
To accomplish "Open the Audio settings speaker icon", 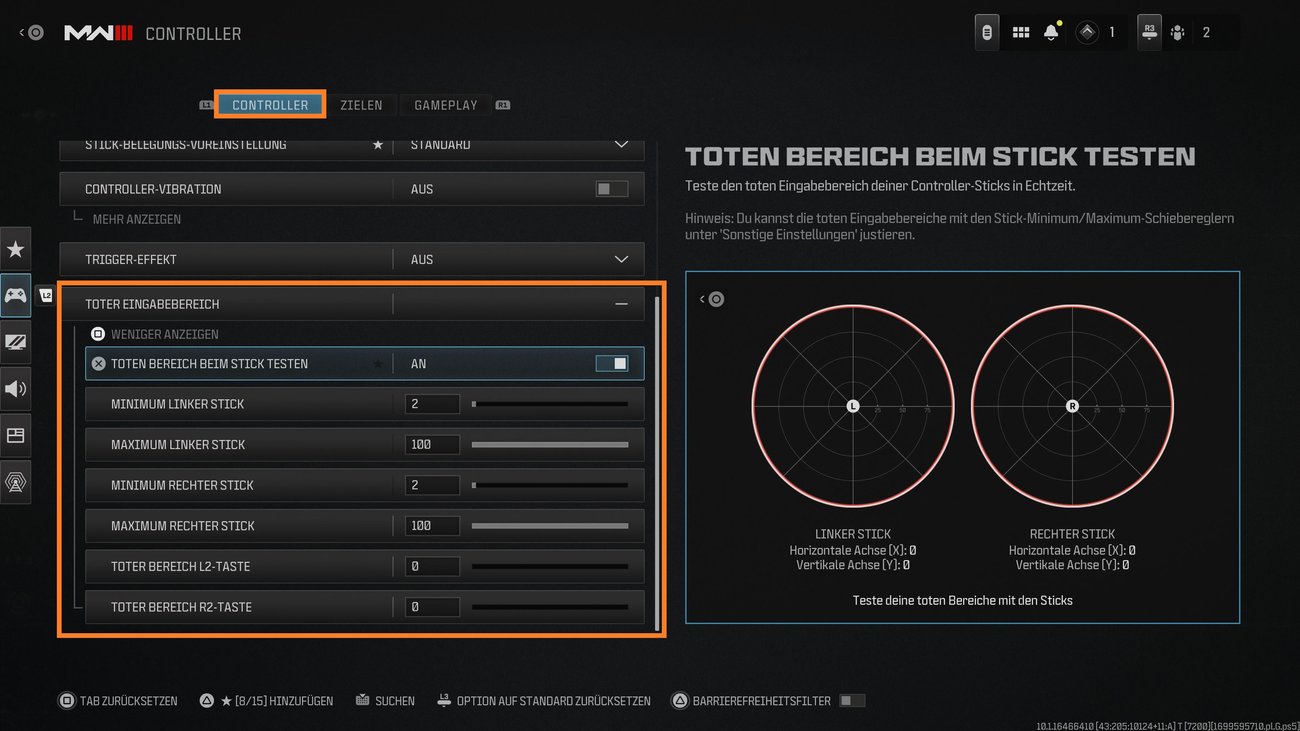I will (x=16, y=389).
